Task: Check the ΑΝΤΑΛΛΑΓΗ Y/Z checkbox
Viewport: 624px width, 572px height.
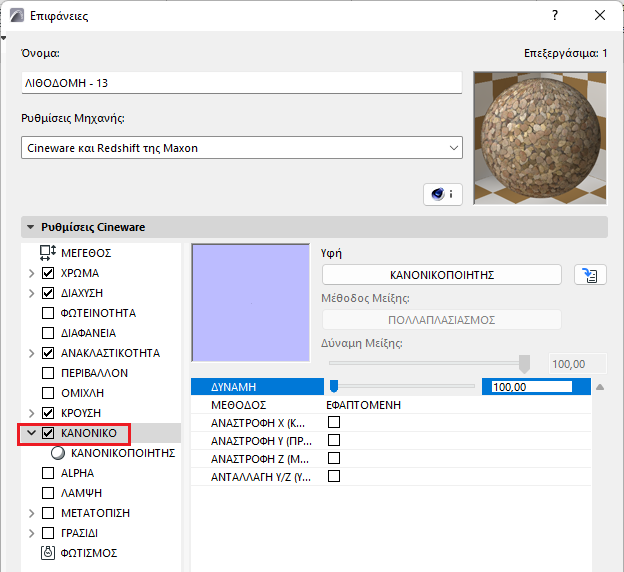Action: tap(334, 476)
